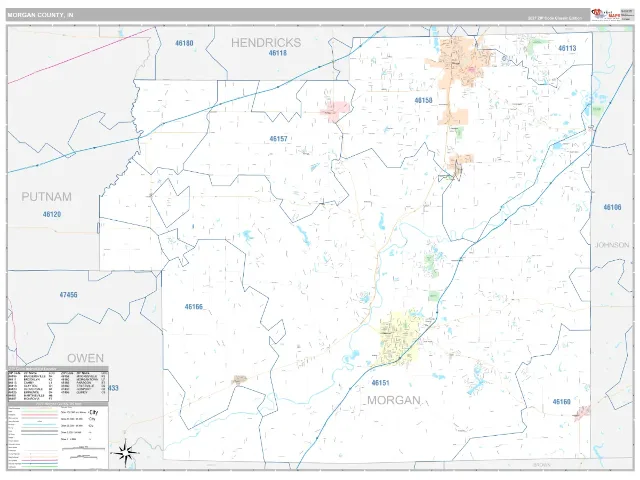The image size is (640, 480).
Task: Select the OWEN county label
Action: [x=85, y=358]
